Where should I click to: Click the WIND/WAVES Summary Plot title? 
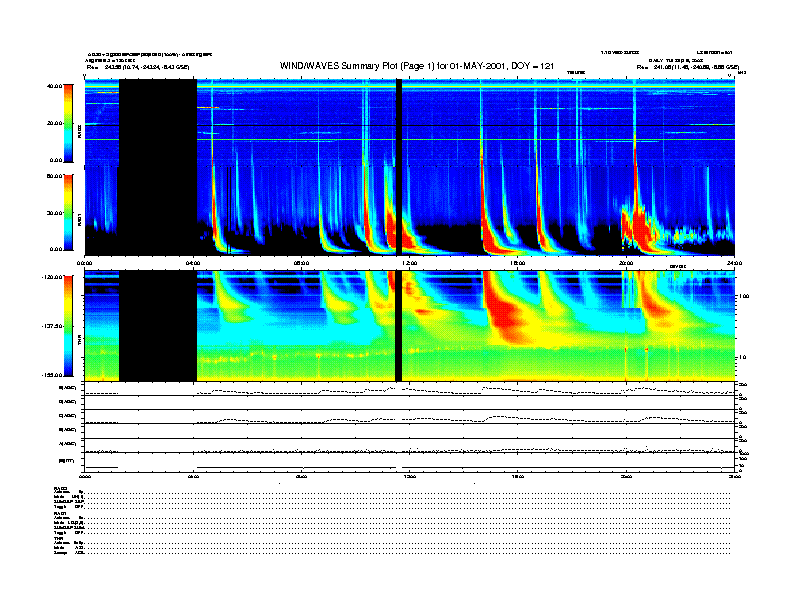(x=417, y=66)
